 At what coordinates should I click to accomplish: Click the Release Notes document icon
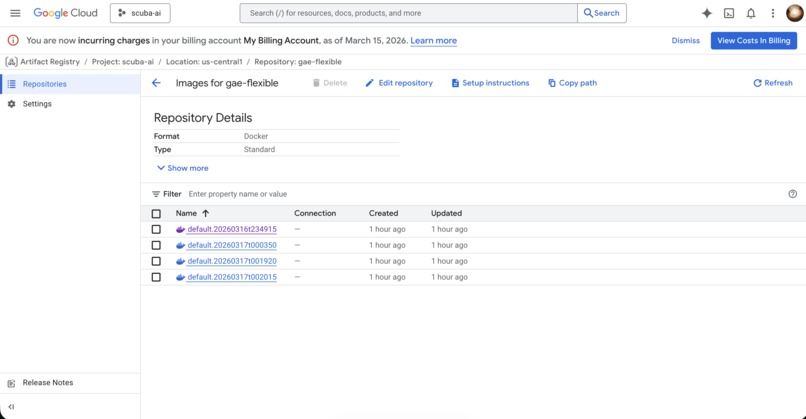point(11,383)
